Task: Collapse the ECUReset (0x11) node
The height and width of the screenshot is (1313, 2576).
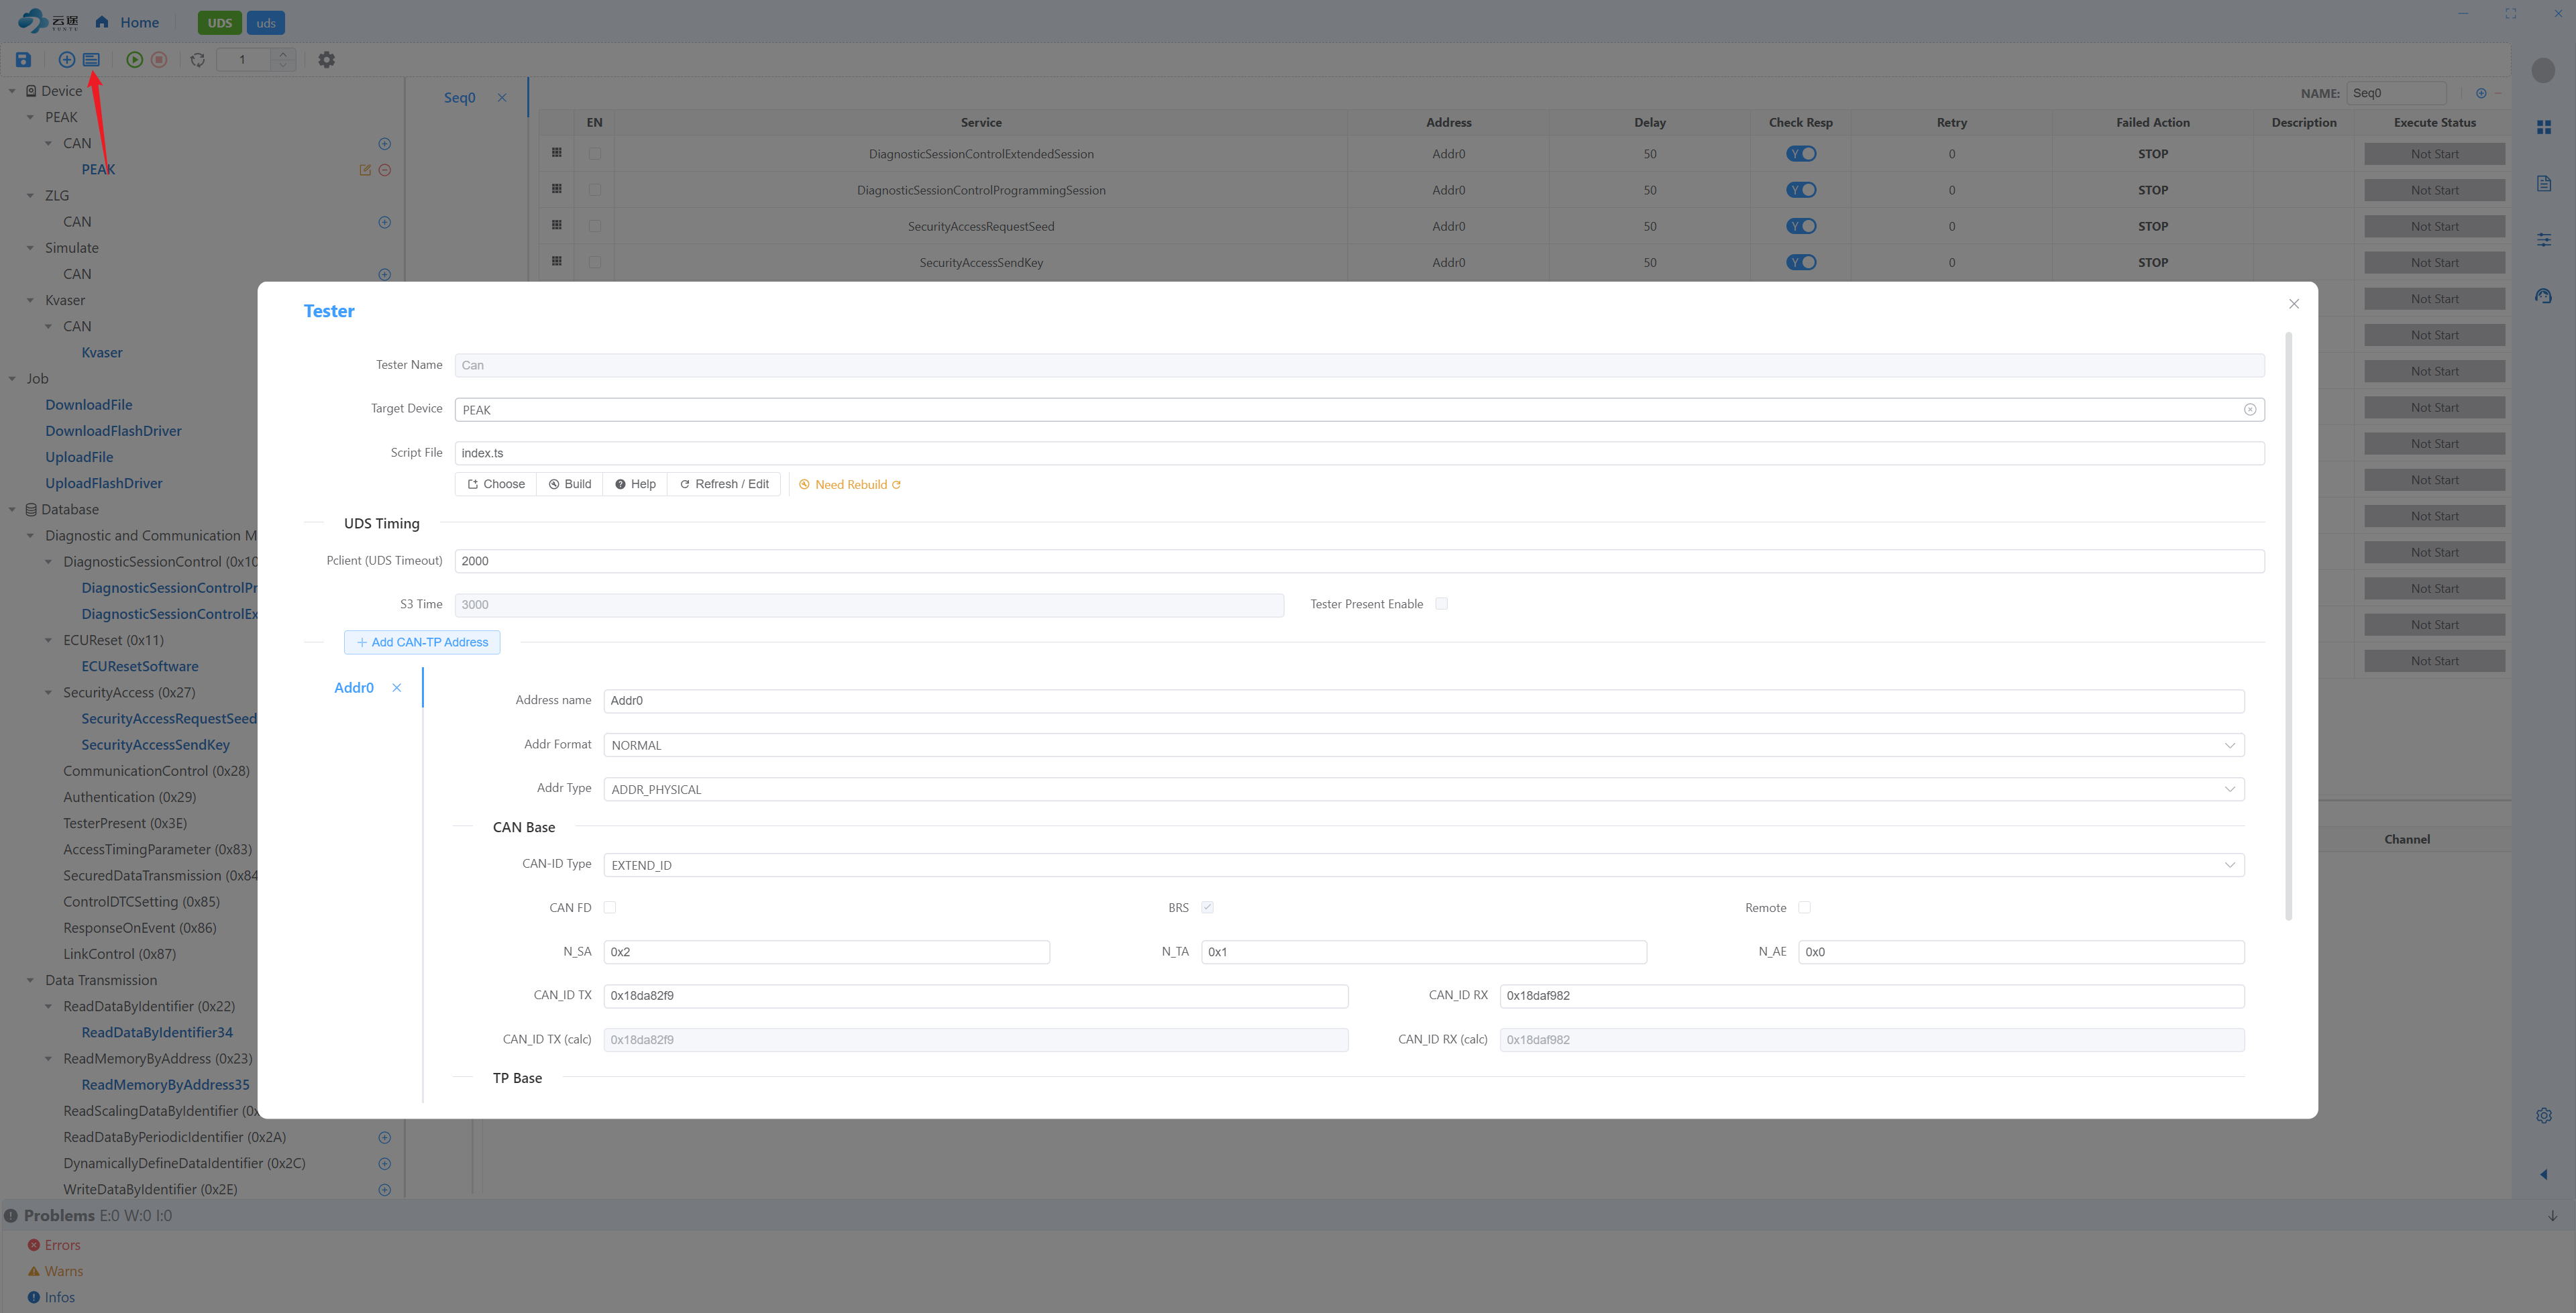Action: click(x=48, y=640)
